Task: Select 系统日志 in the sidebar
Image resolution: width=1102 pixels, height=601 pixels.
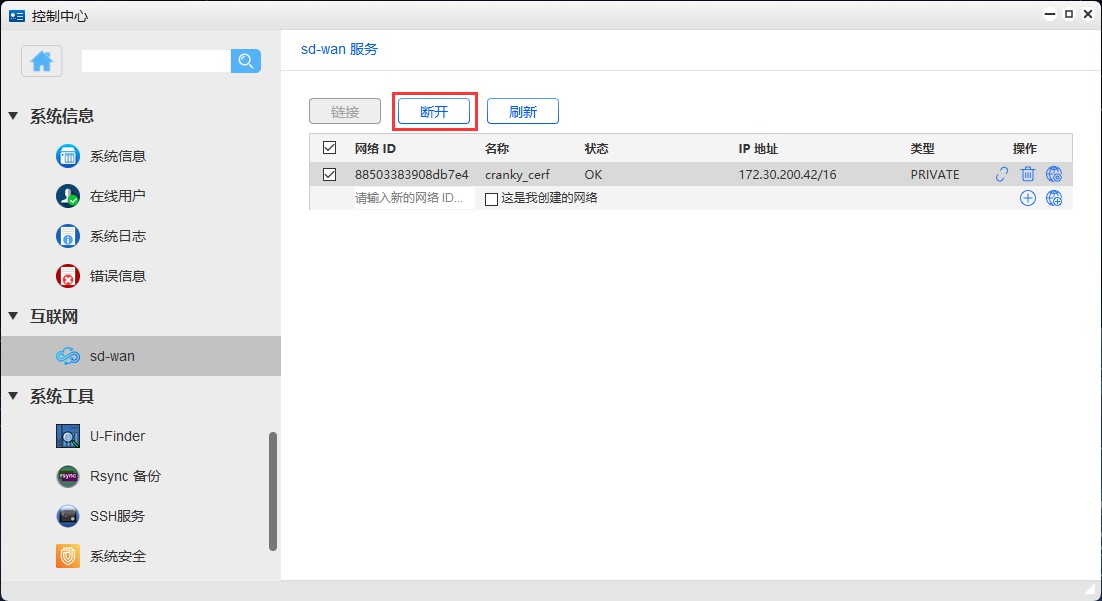Action: coord(113,236)
